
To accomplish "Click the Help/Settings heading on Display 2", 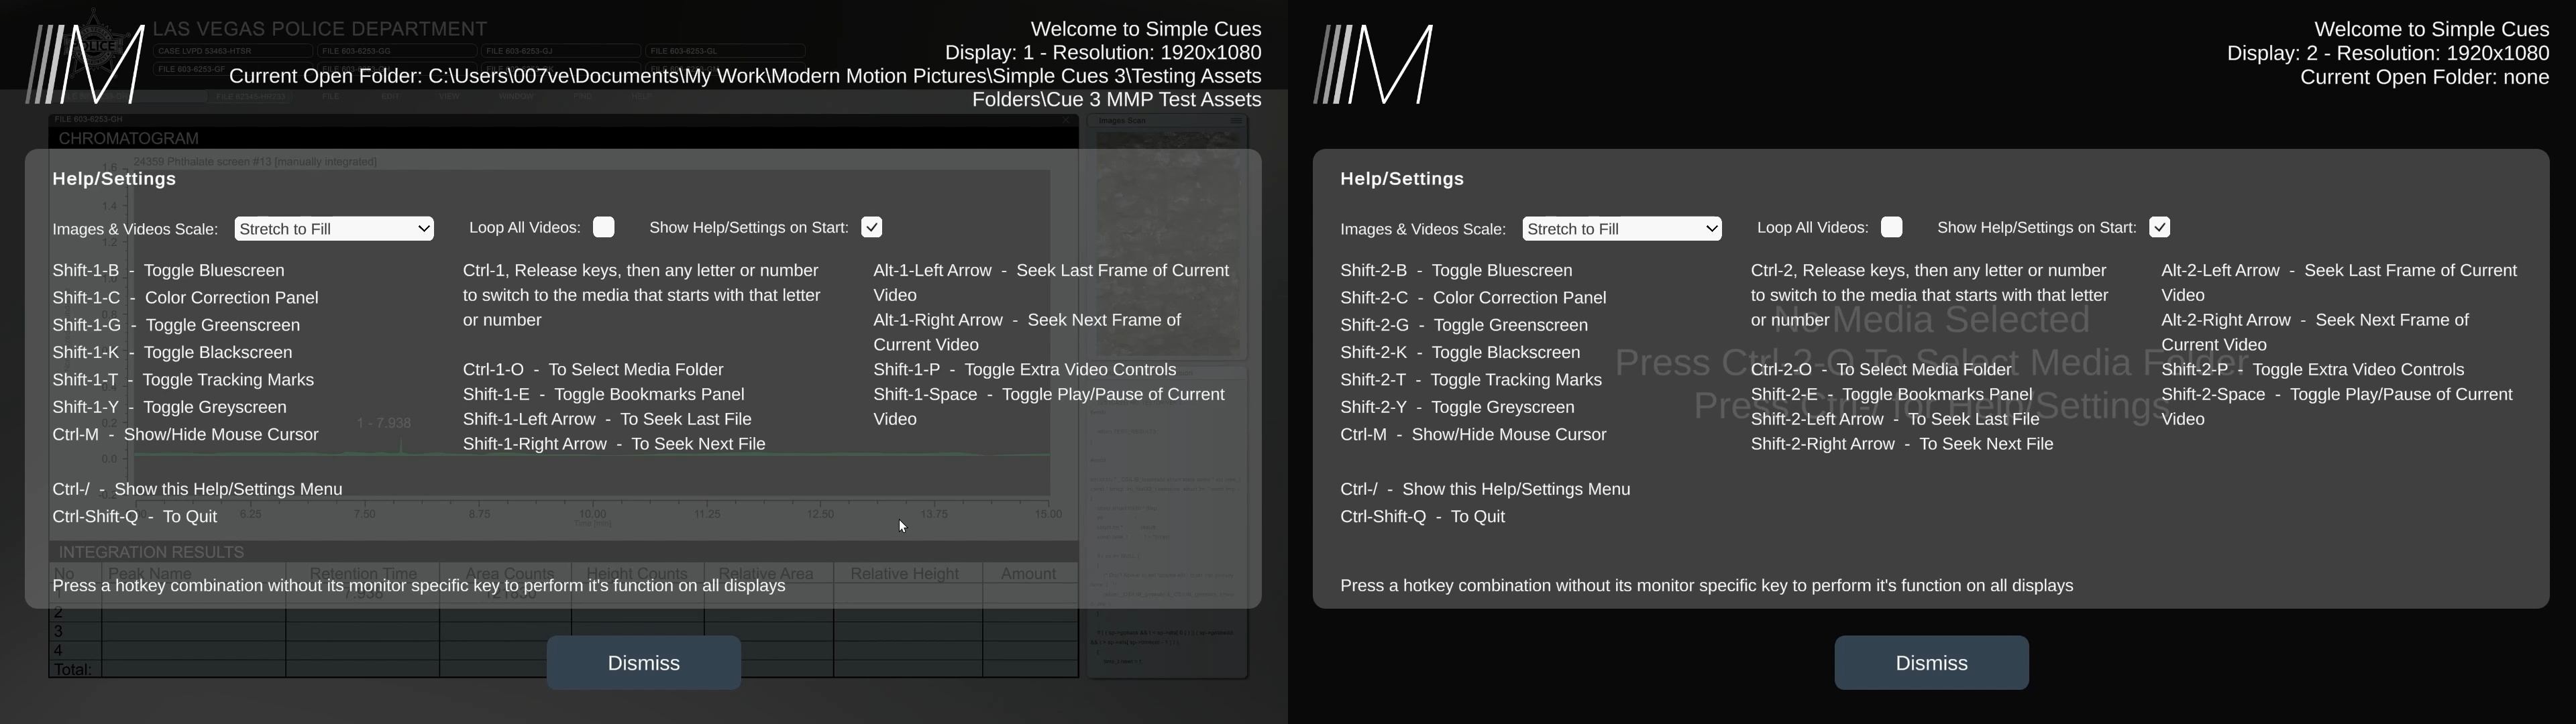I will [x=1402, y=179].
